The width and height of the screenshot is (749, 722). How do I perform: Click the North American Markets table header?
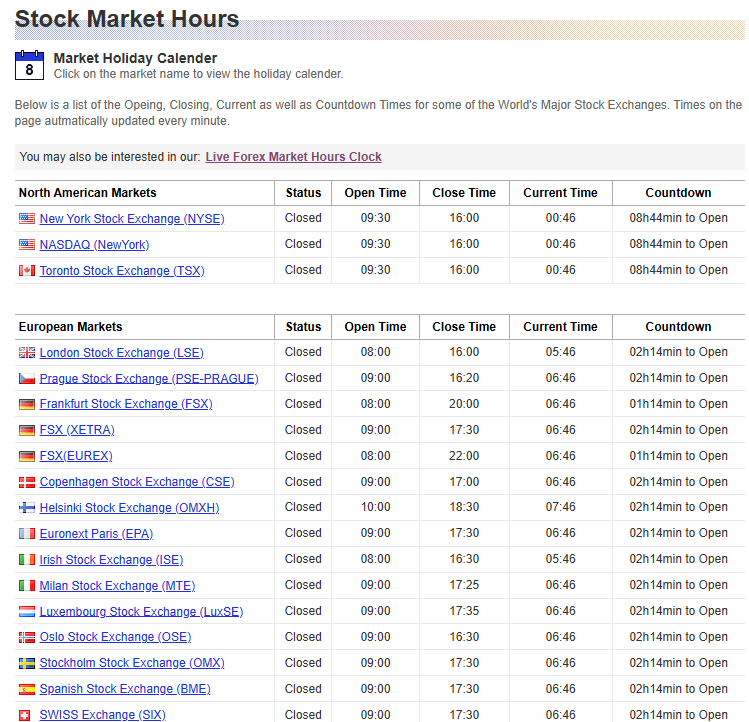point(87,193)
